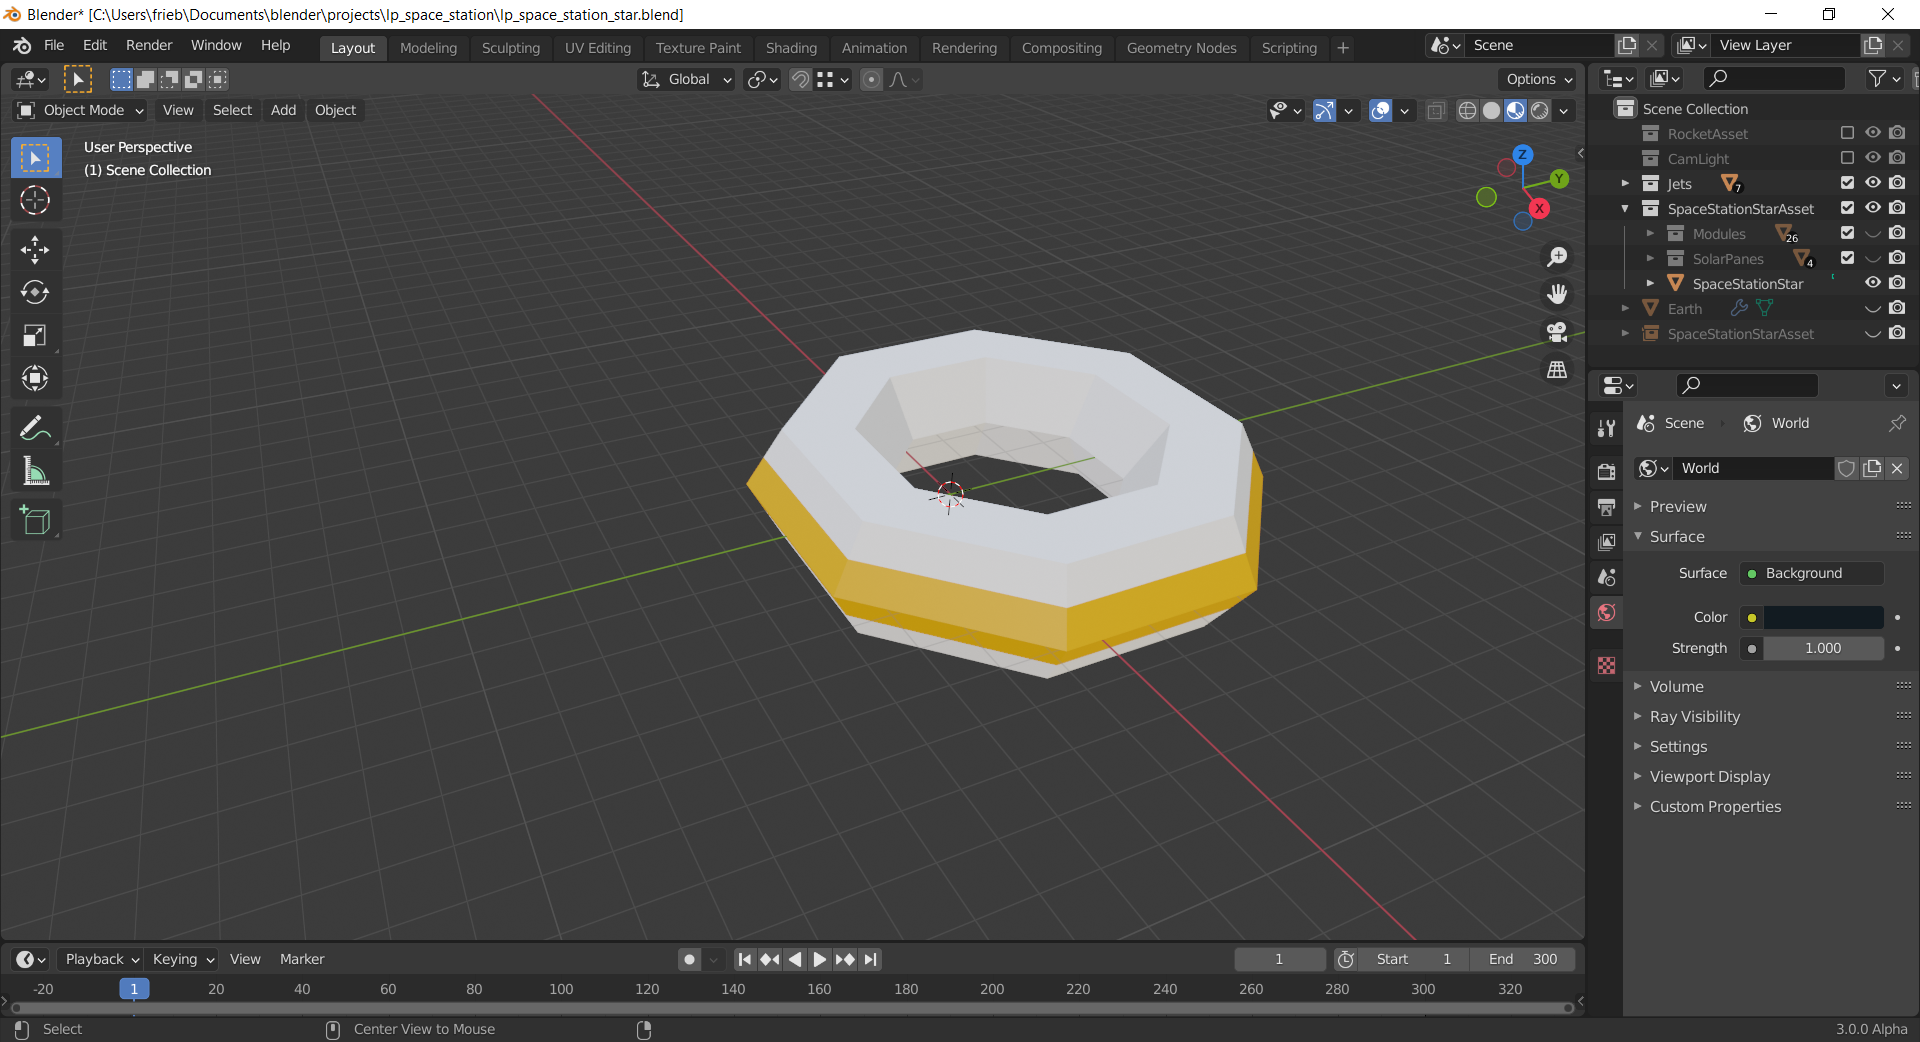Switch to rendered viewport shading

pos(1539,110)
